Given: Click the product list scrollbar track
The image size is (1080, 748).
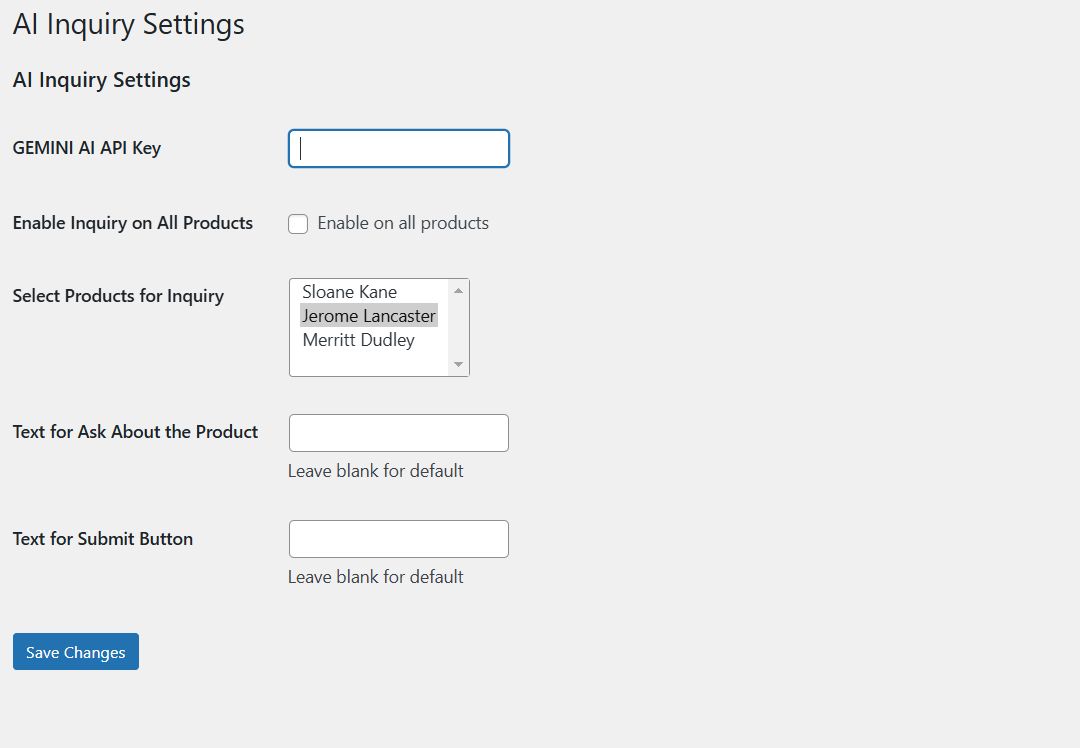Looking at the screenshot, I should [459, 328].
